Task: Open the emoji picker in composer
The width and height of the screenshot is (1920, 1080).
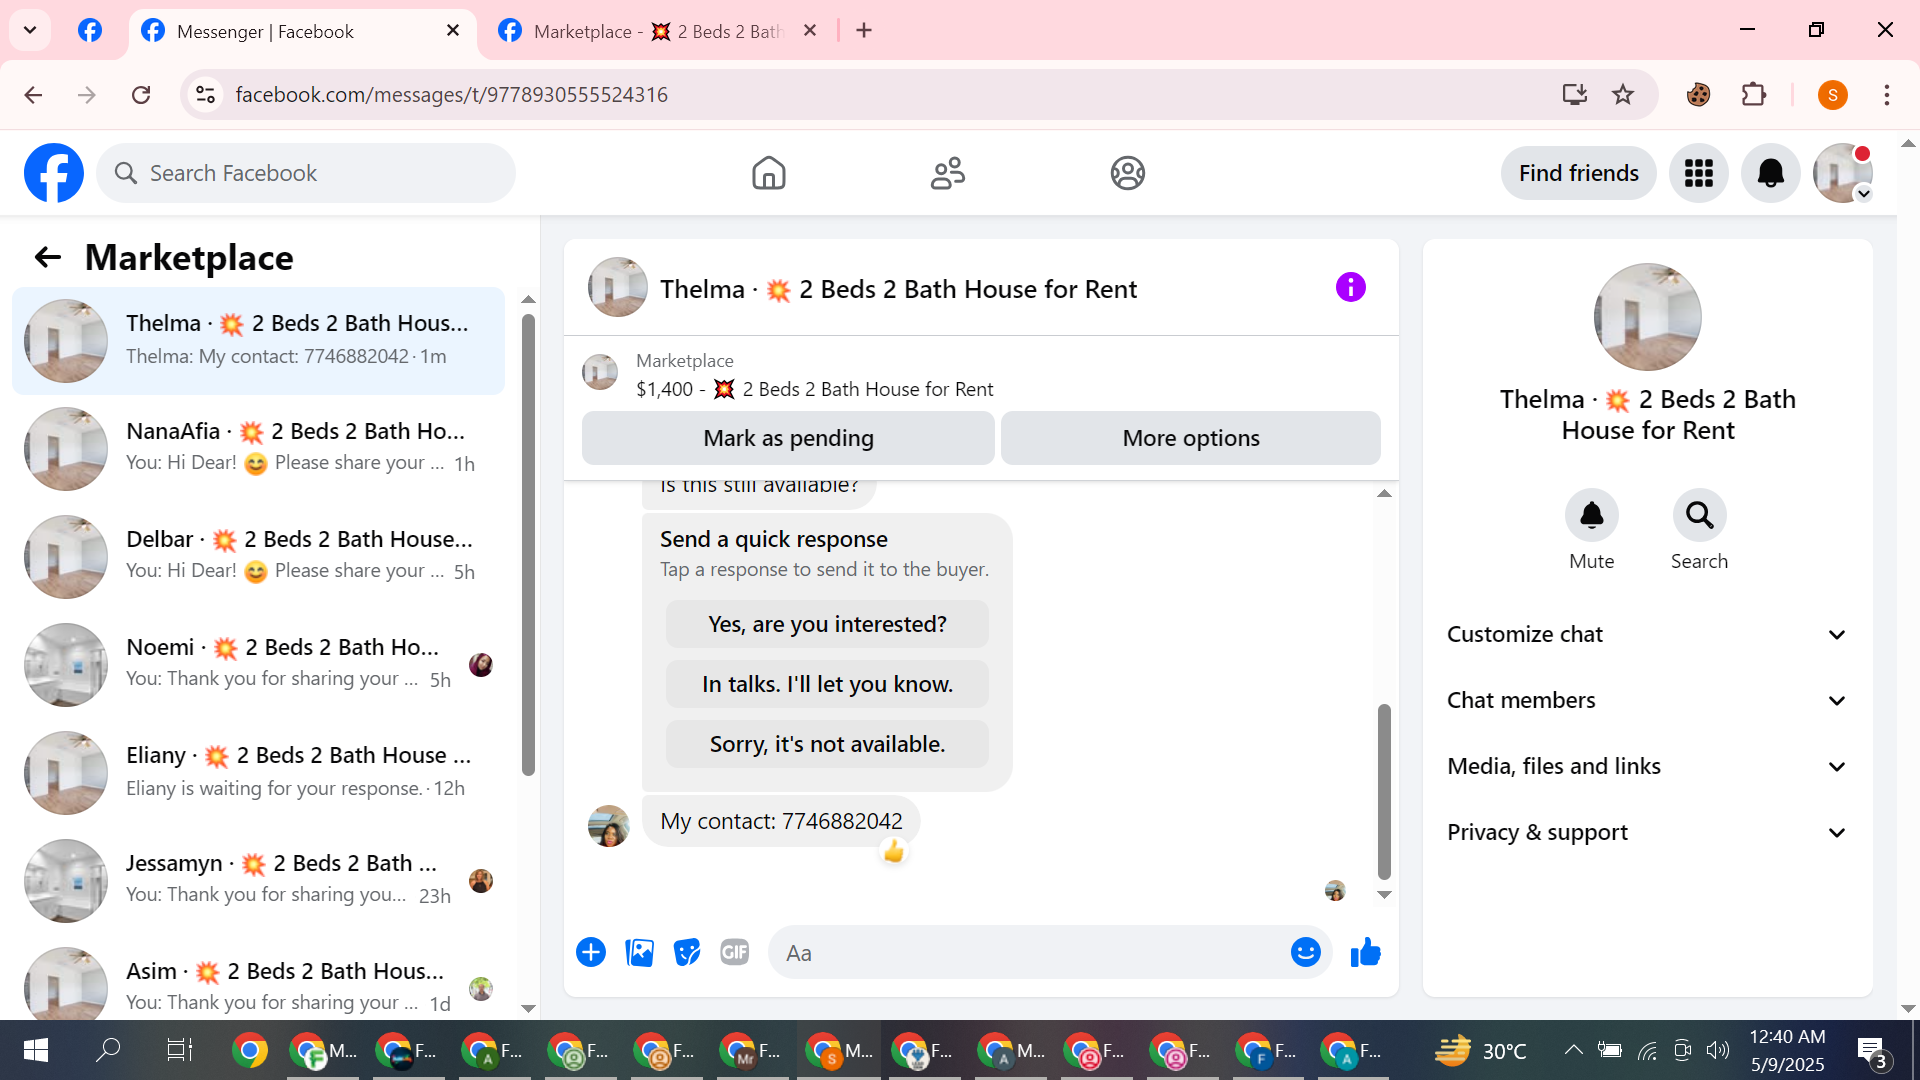Action: pos(1305,952)
